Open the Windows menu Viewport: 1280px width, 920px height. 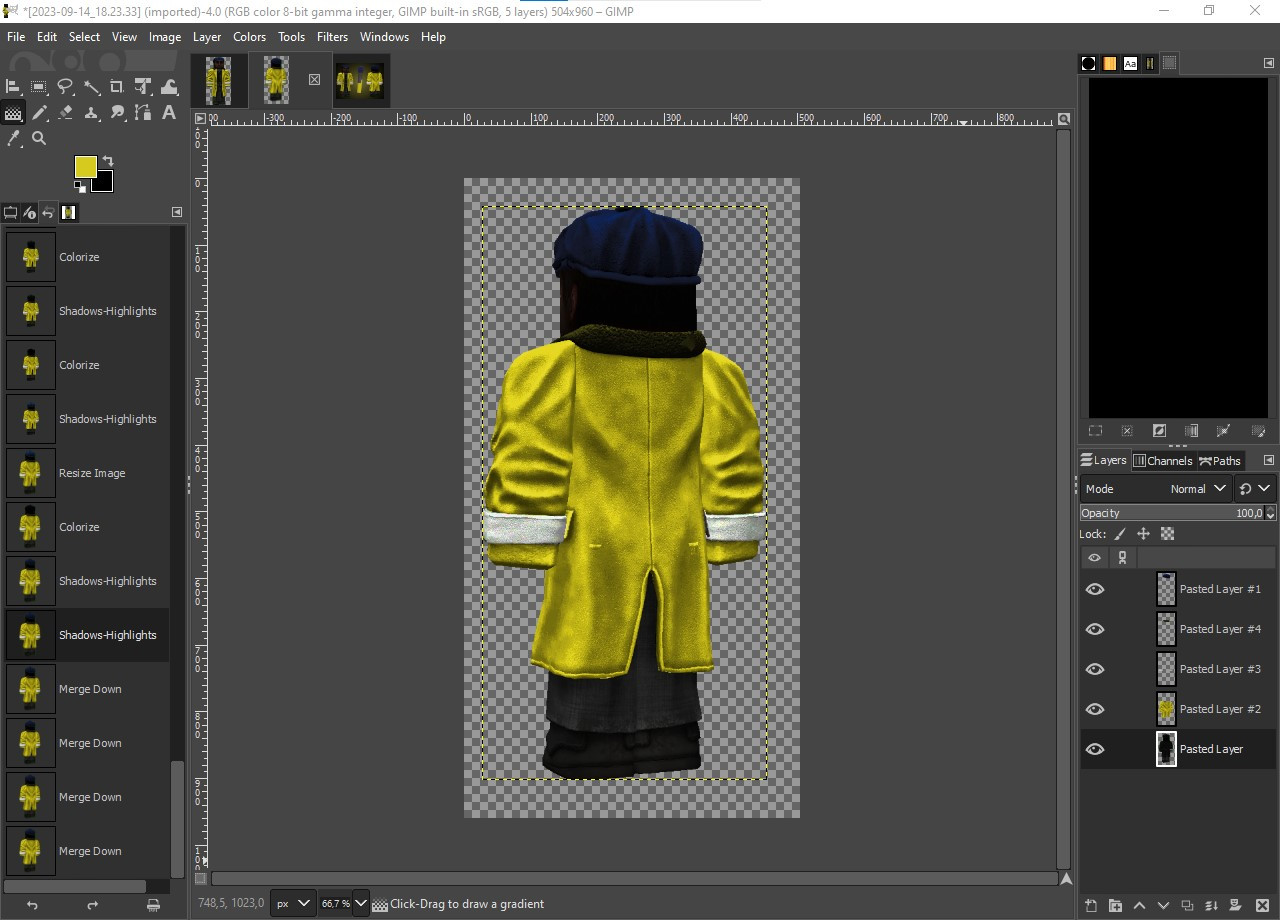[x=384, y=37]
